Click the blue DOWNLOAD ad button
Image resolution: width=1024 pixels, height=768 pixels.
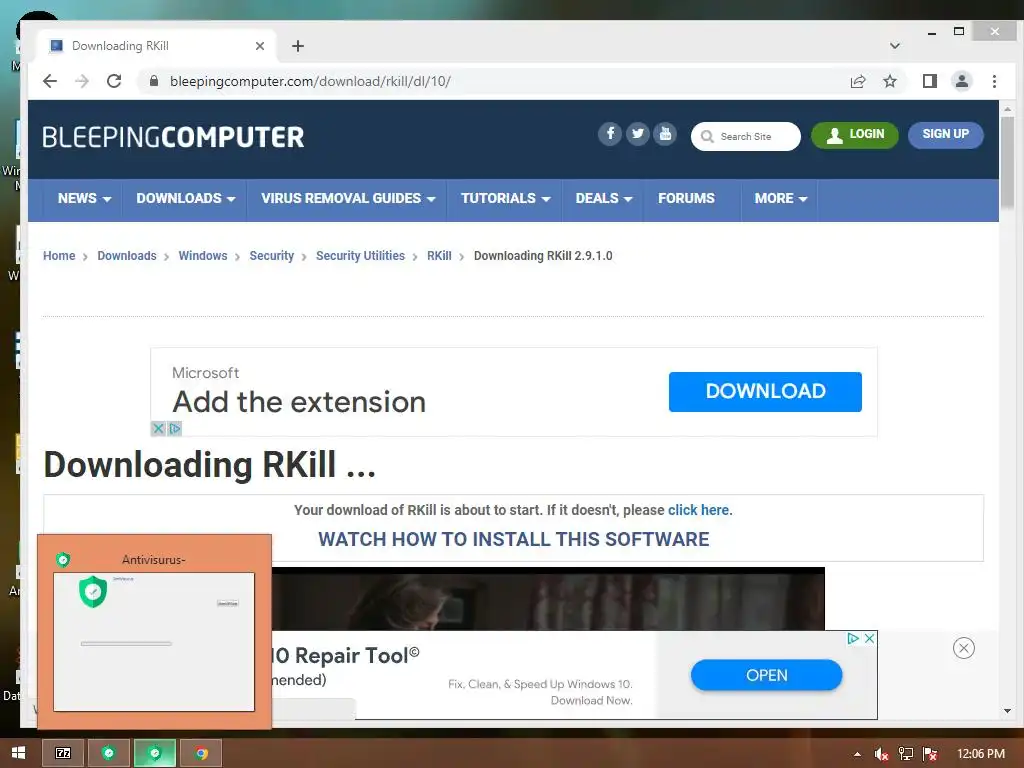point(765,392)
